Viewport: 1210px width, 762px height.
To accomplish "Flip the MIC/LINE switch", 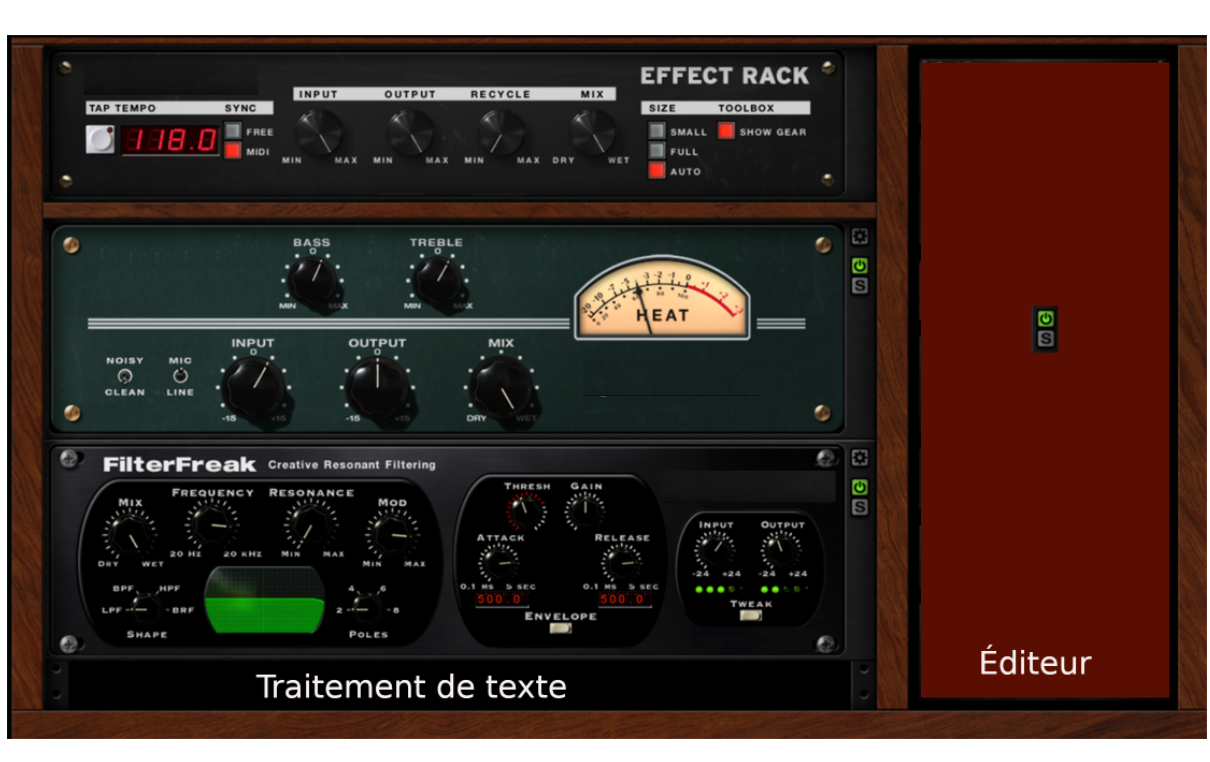I will (180, 376).
